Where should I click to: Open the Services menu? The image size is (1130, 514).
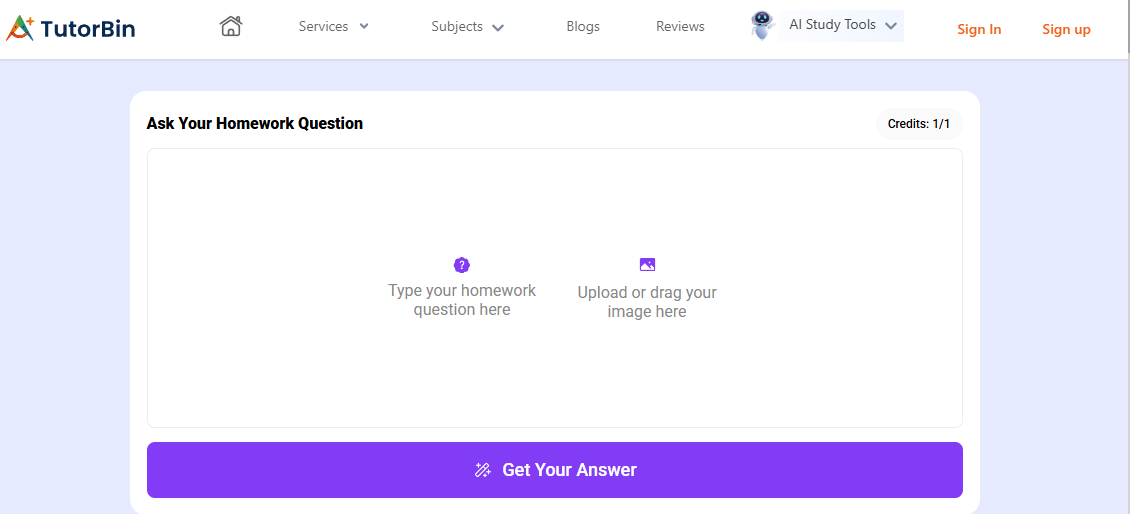(x=324, y=27)
